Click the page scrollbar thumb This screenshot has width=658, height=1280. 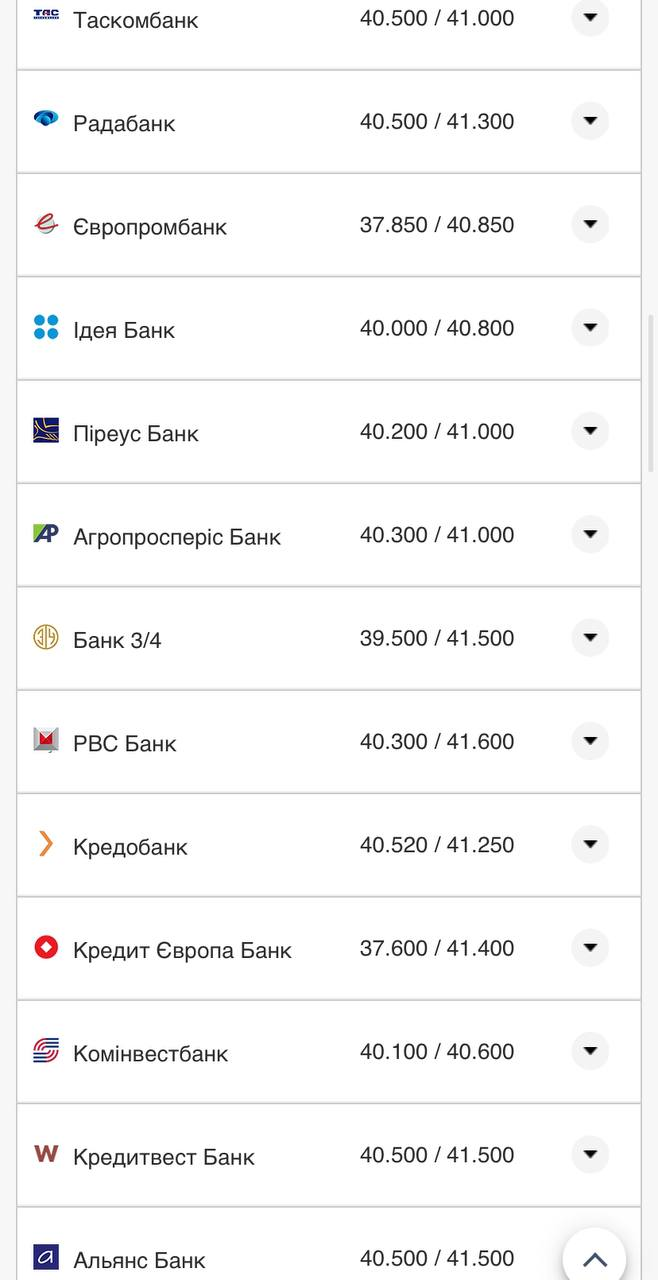coord(652,375)
